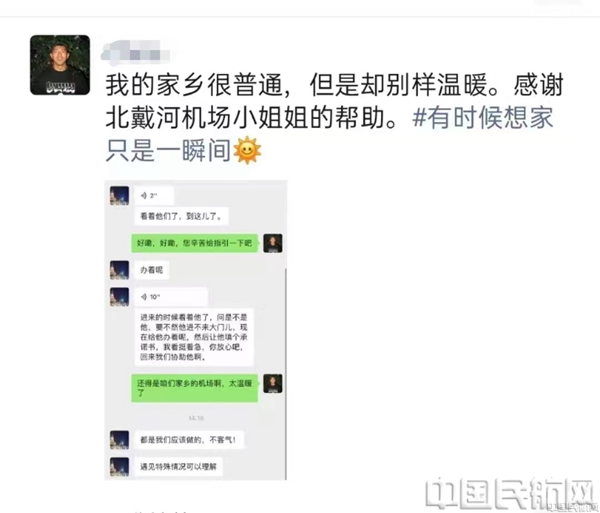
Task: Tap the avatar next to 遇见特殊情况可以理解
Action: pos(119,467)
